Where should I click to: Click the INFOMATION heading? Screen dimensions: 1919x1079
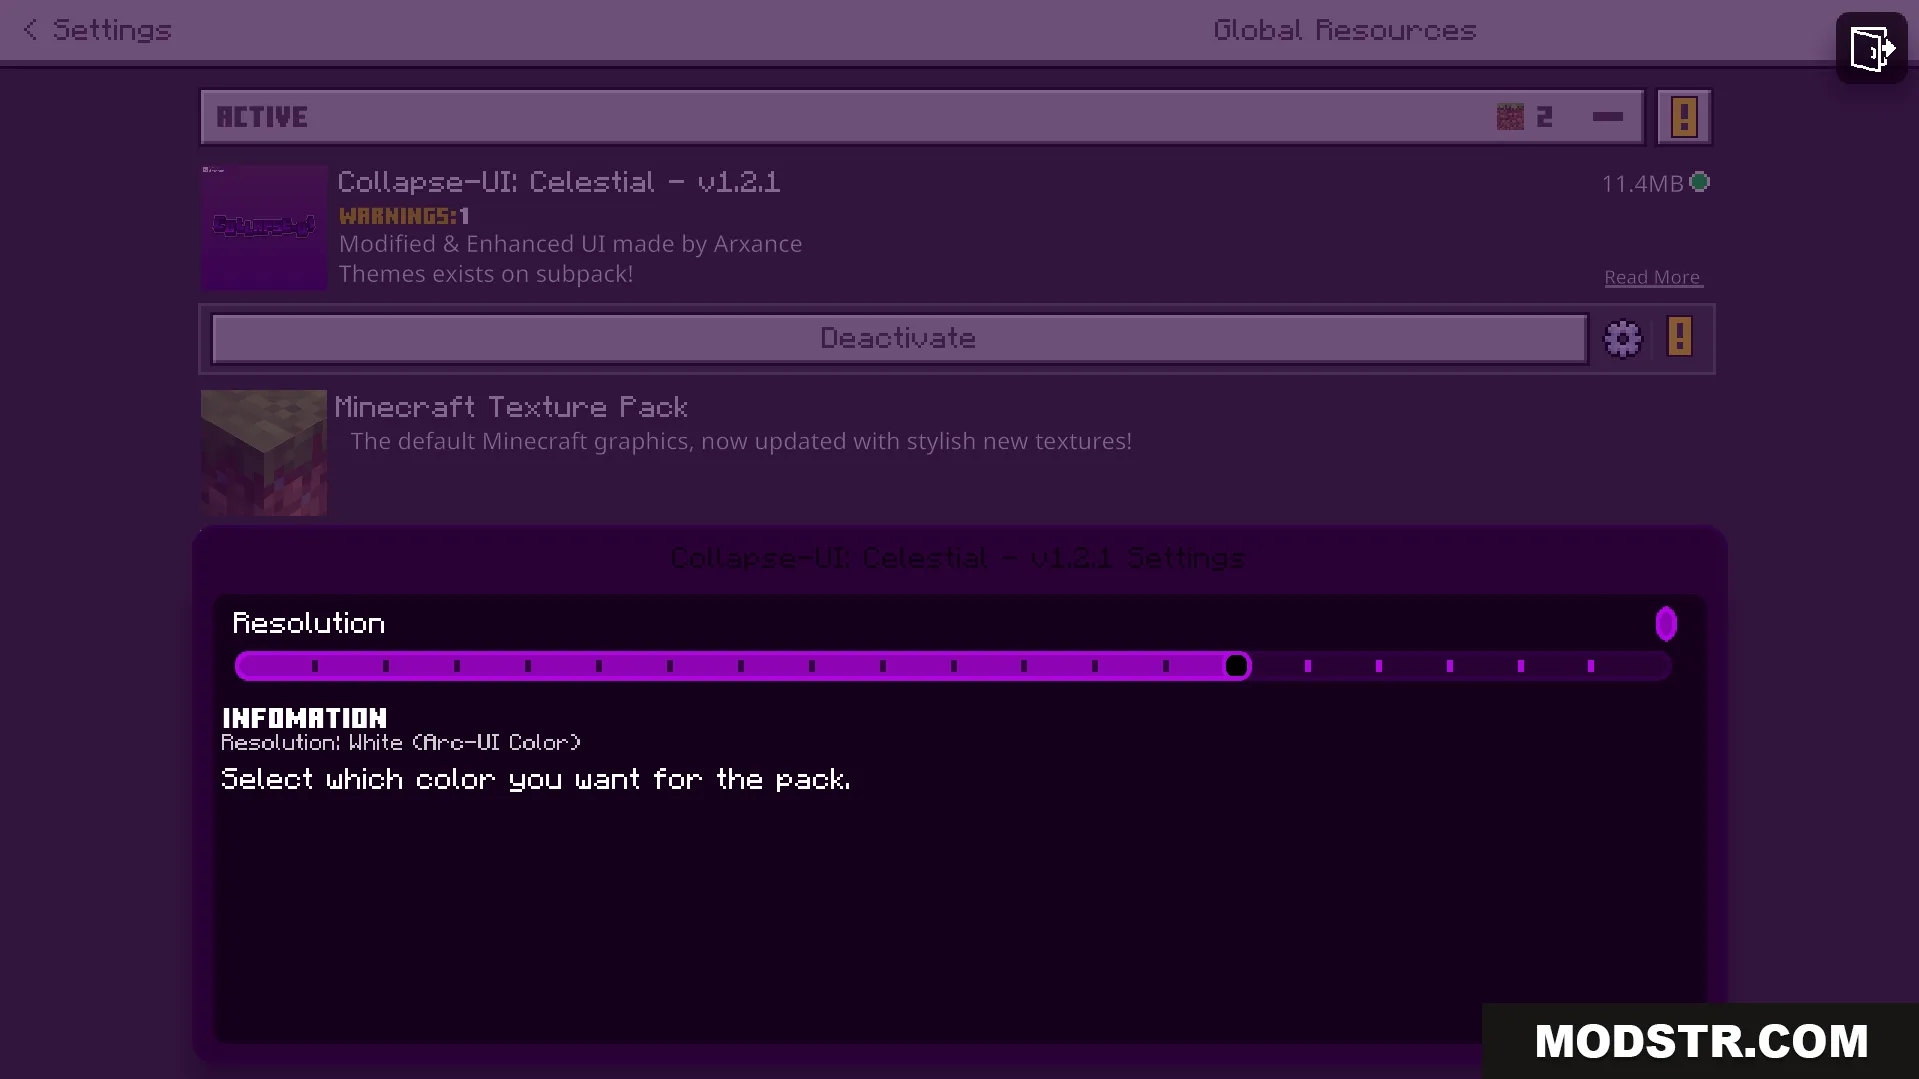(x=304, y=718)
